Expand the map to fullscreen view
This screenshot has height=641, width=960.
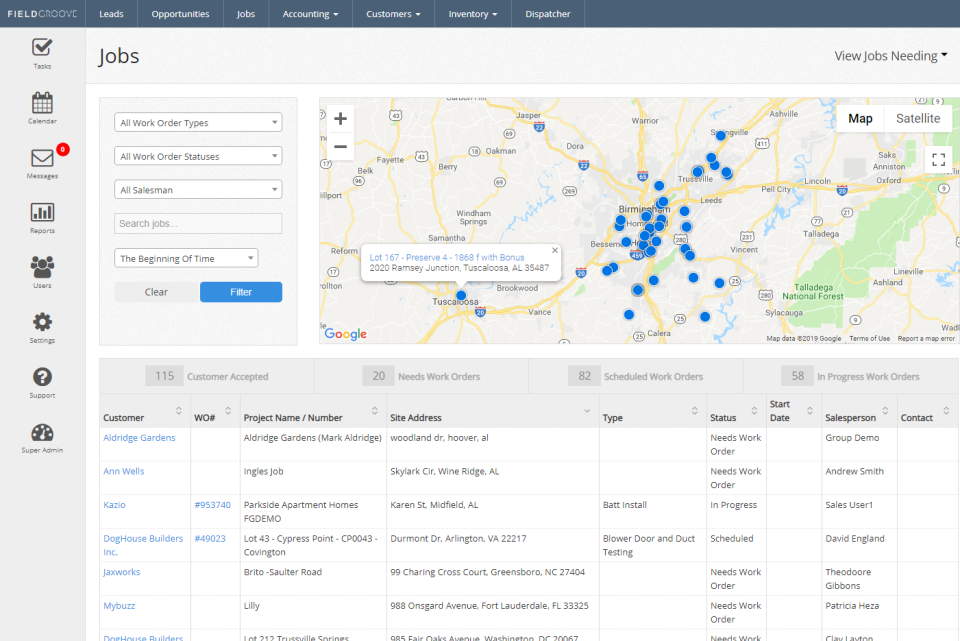[938, 159]
